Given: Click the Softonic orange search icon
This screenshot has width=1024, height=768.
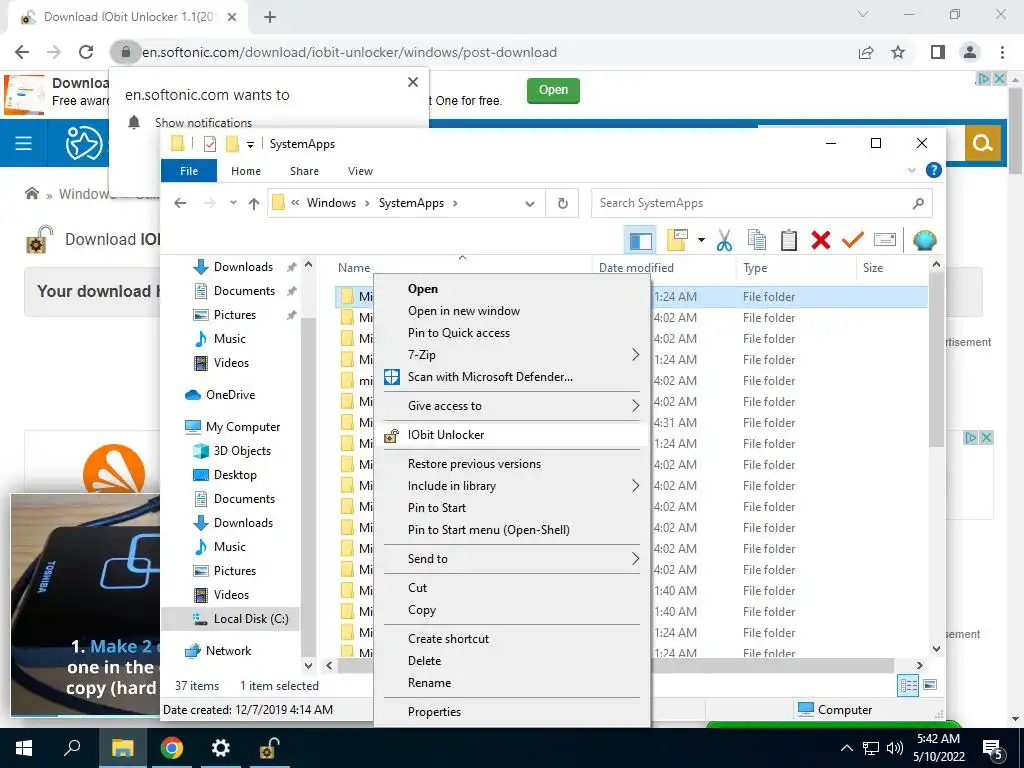Looking at the screenshot, I should point(982,143).
